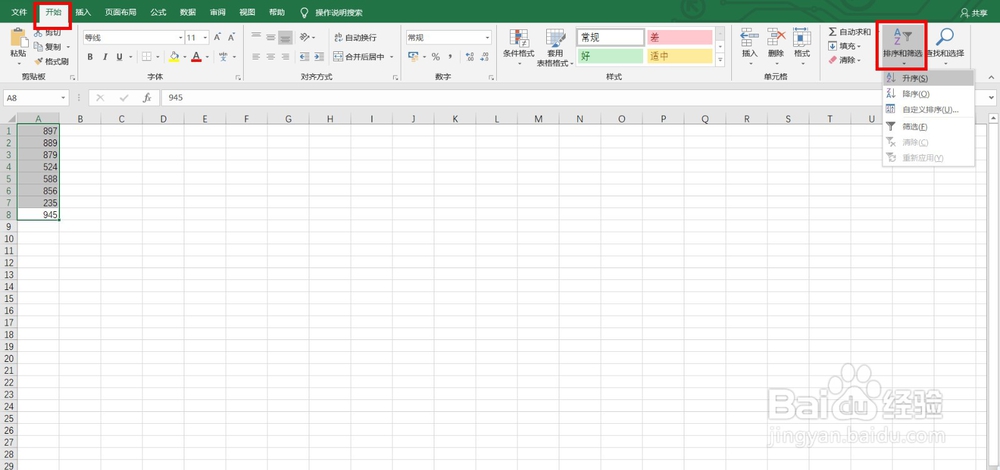Increase font size with larger A

click(217, 38)
